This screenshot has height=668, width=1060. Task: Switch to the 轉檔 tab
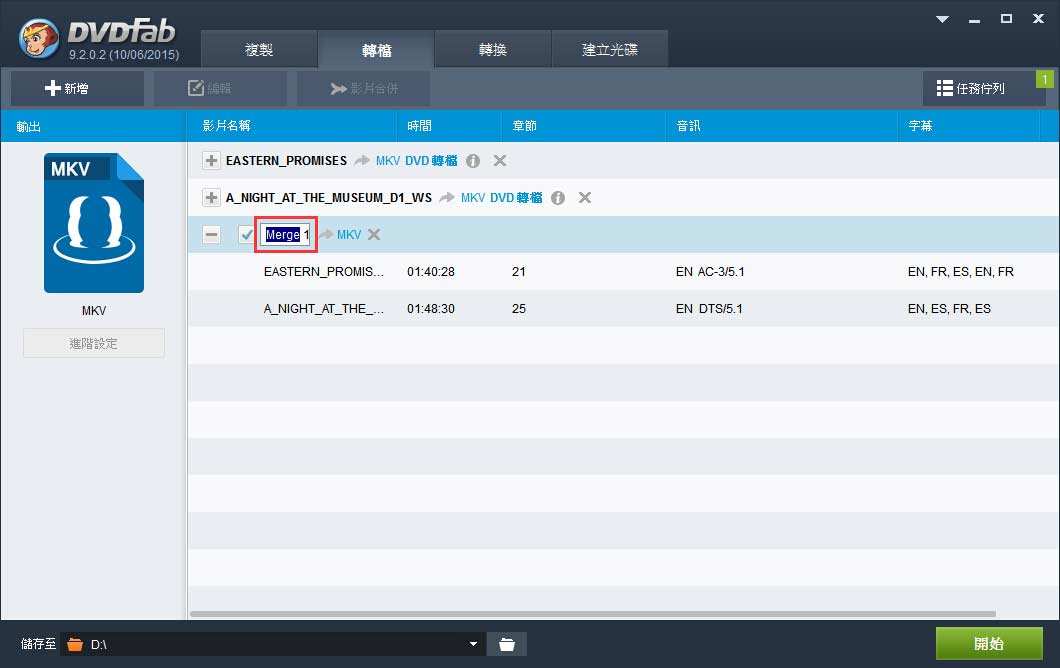coord(377,49)
